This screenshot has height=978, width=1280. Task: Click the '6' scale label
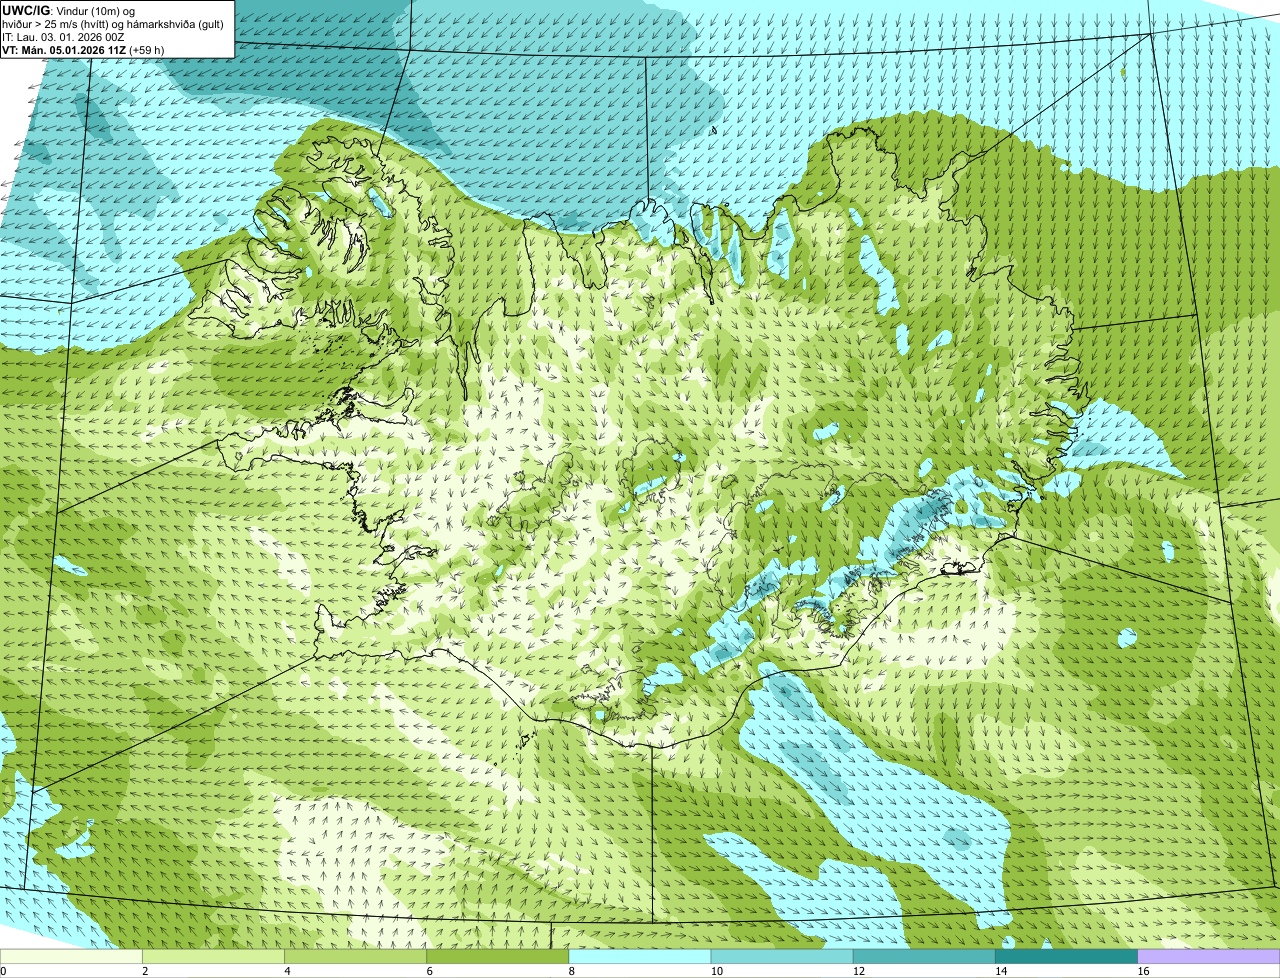pyautogui.click(x=429, y=971)
